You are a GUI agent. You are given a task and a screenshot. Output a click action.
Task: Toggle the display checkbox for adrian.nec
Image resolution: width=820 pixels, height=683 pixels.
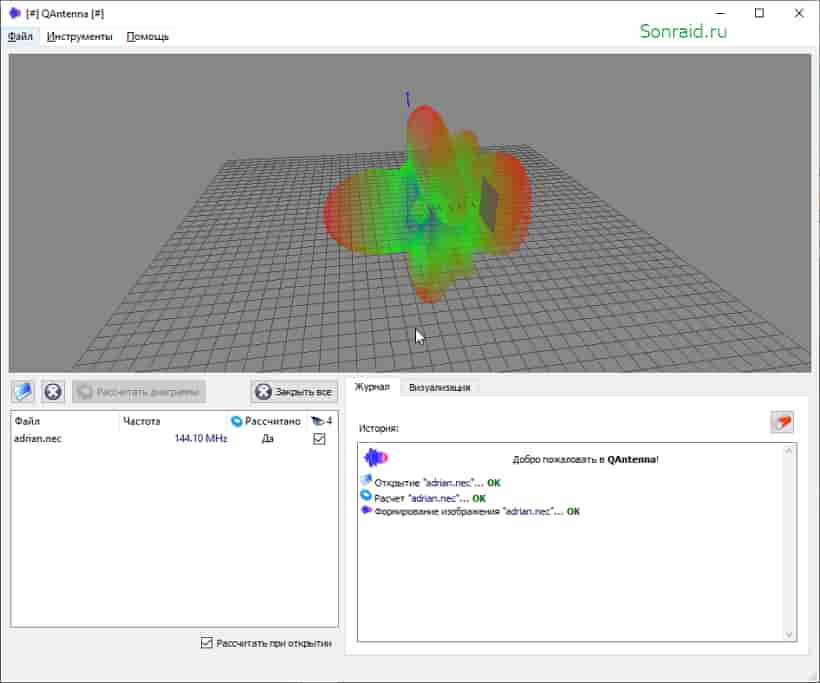(x=319, y=439)
